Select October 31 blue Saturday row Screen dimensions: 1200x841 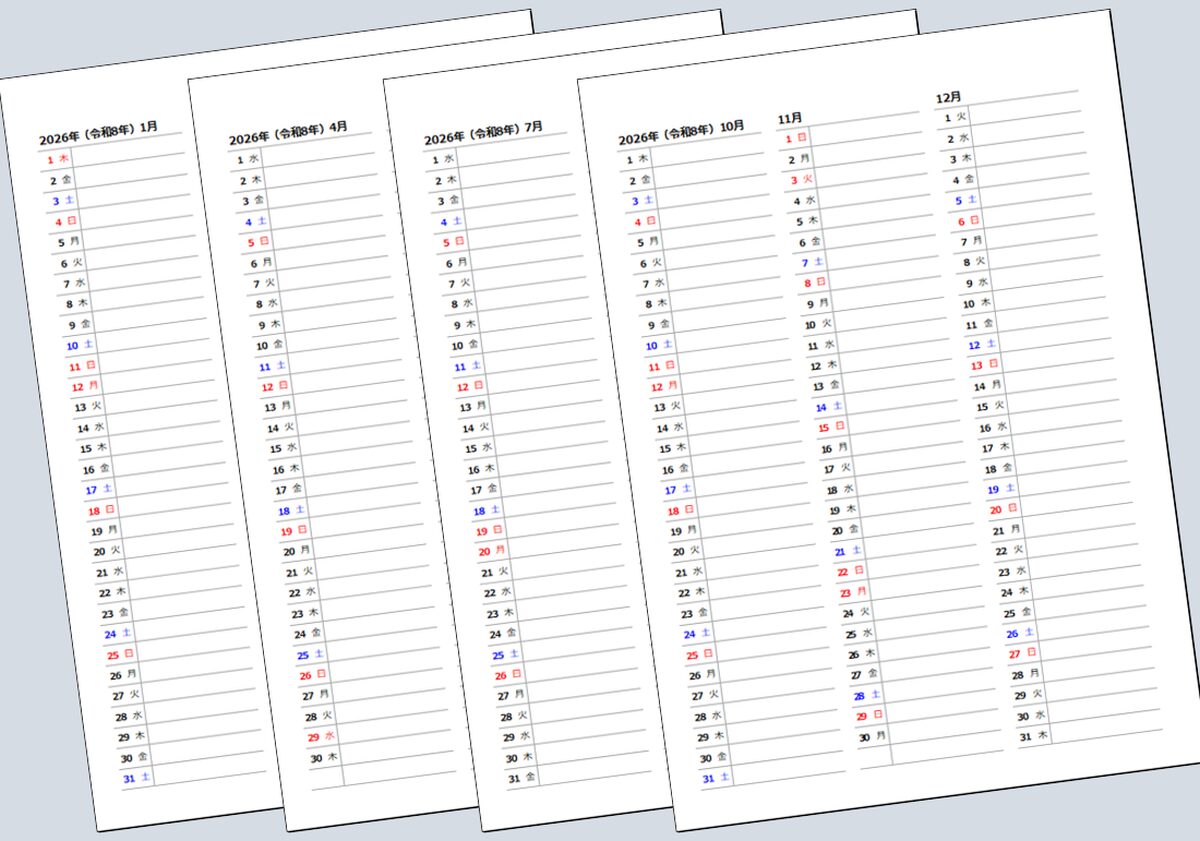[x=714, y=778]
